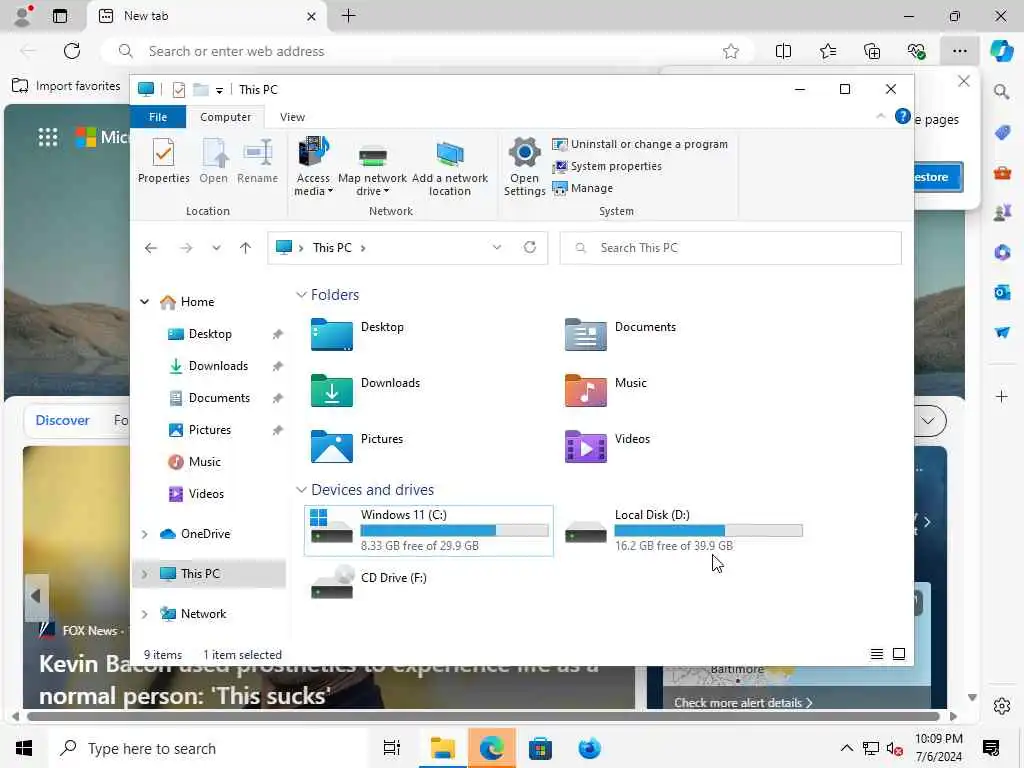Collapse the Home tree node
The width and height of the screenshot is (1024, 768).
[x=144, y=302]
